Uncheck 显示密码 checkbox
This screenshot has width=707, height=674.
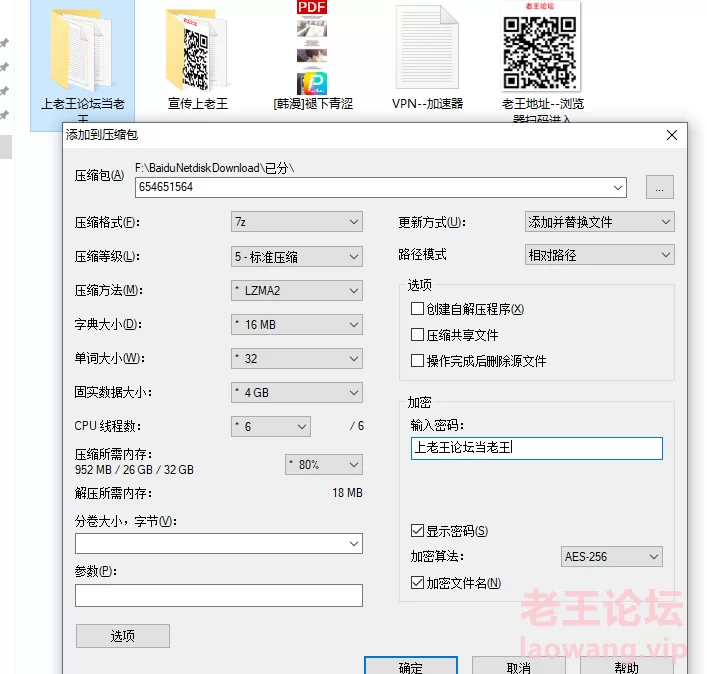click(418, 531)
